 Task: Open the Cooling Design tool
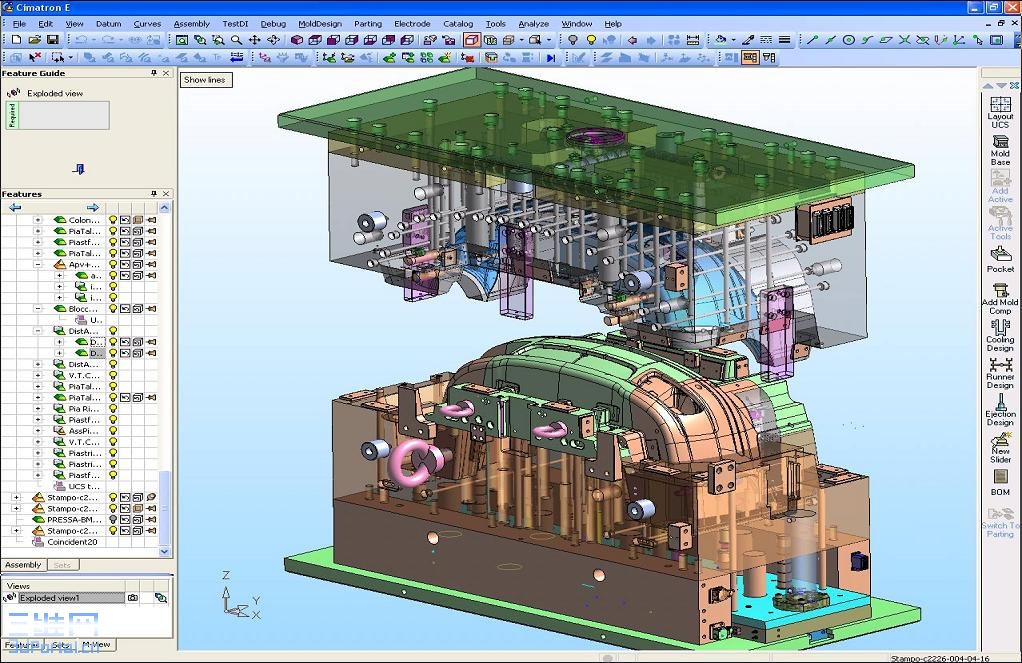(x=1000, y=336)
